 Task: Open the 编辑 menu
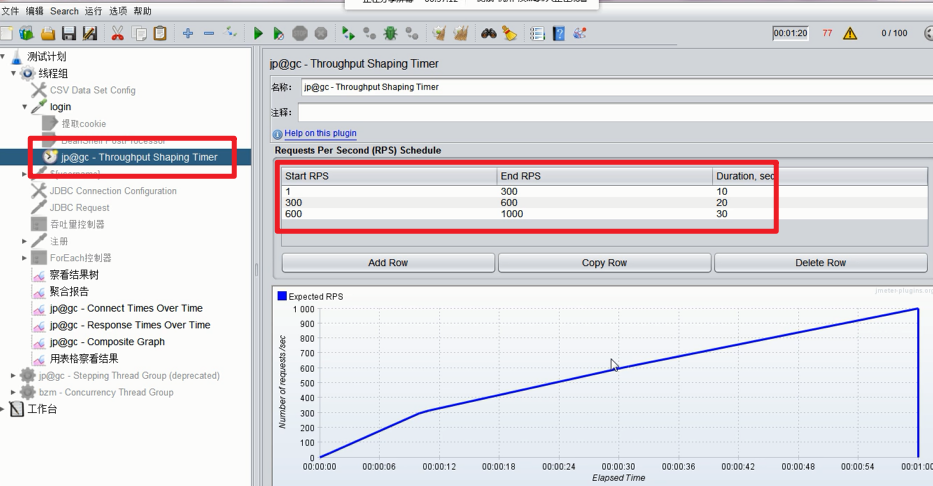pos(35,11)
